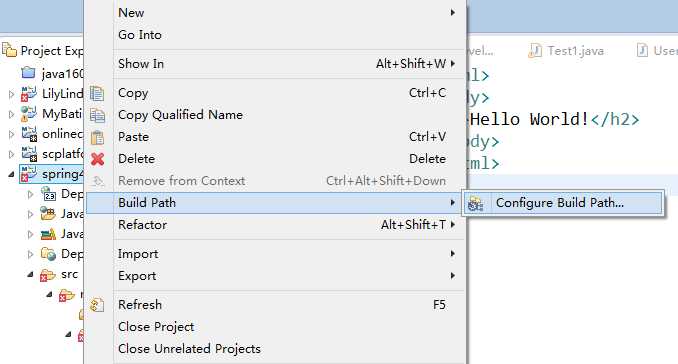Expand the Export submenu arrow
Image resolution: width=678 pixels, height=364 pixels.
click(x=453, y=275)
